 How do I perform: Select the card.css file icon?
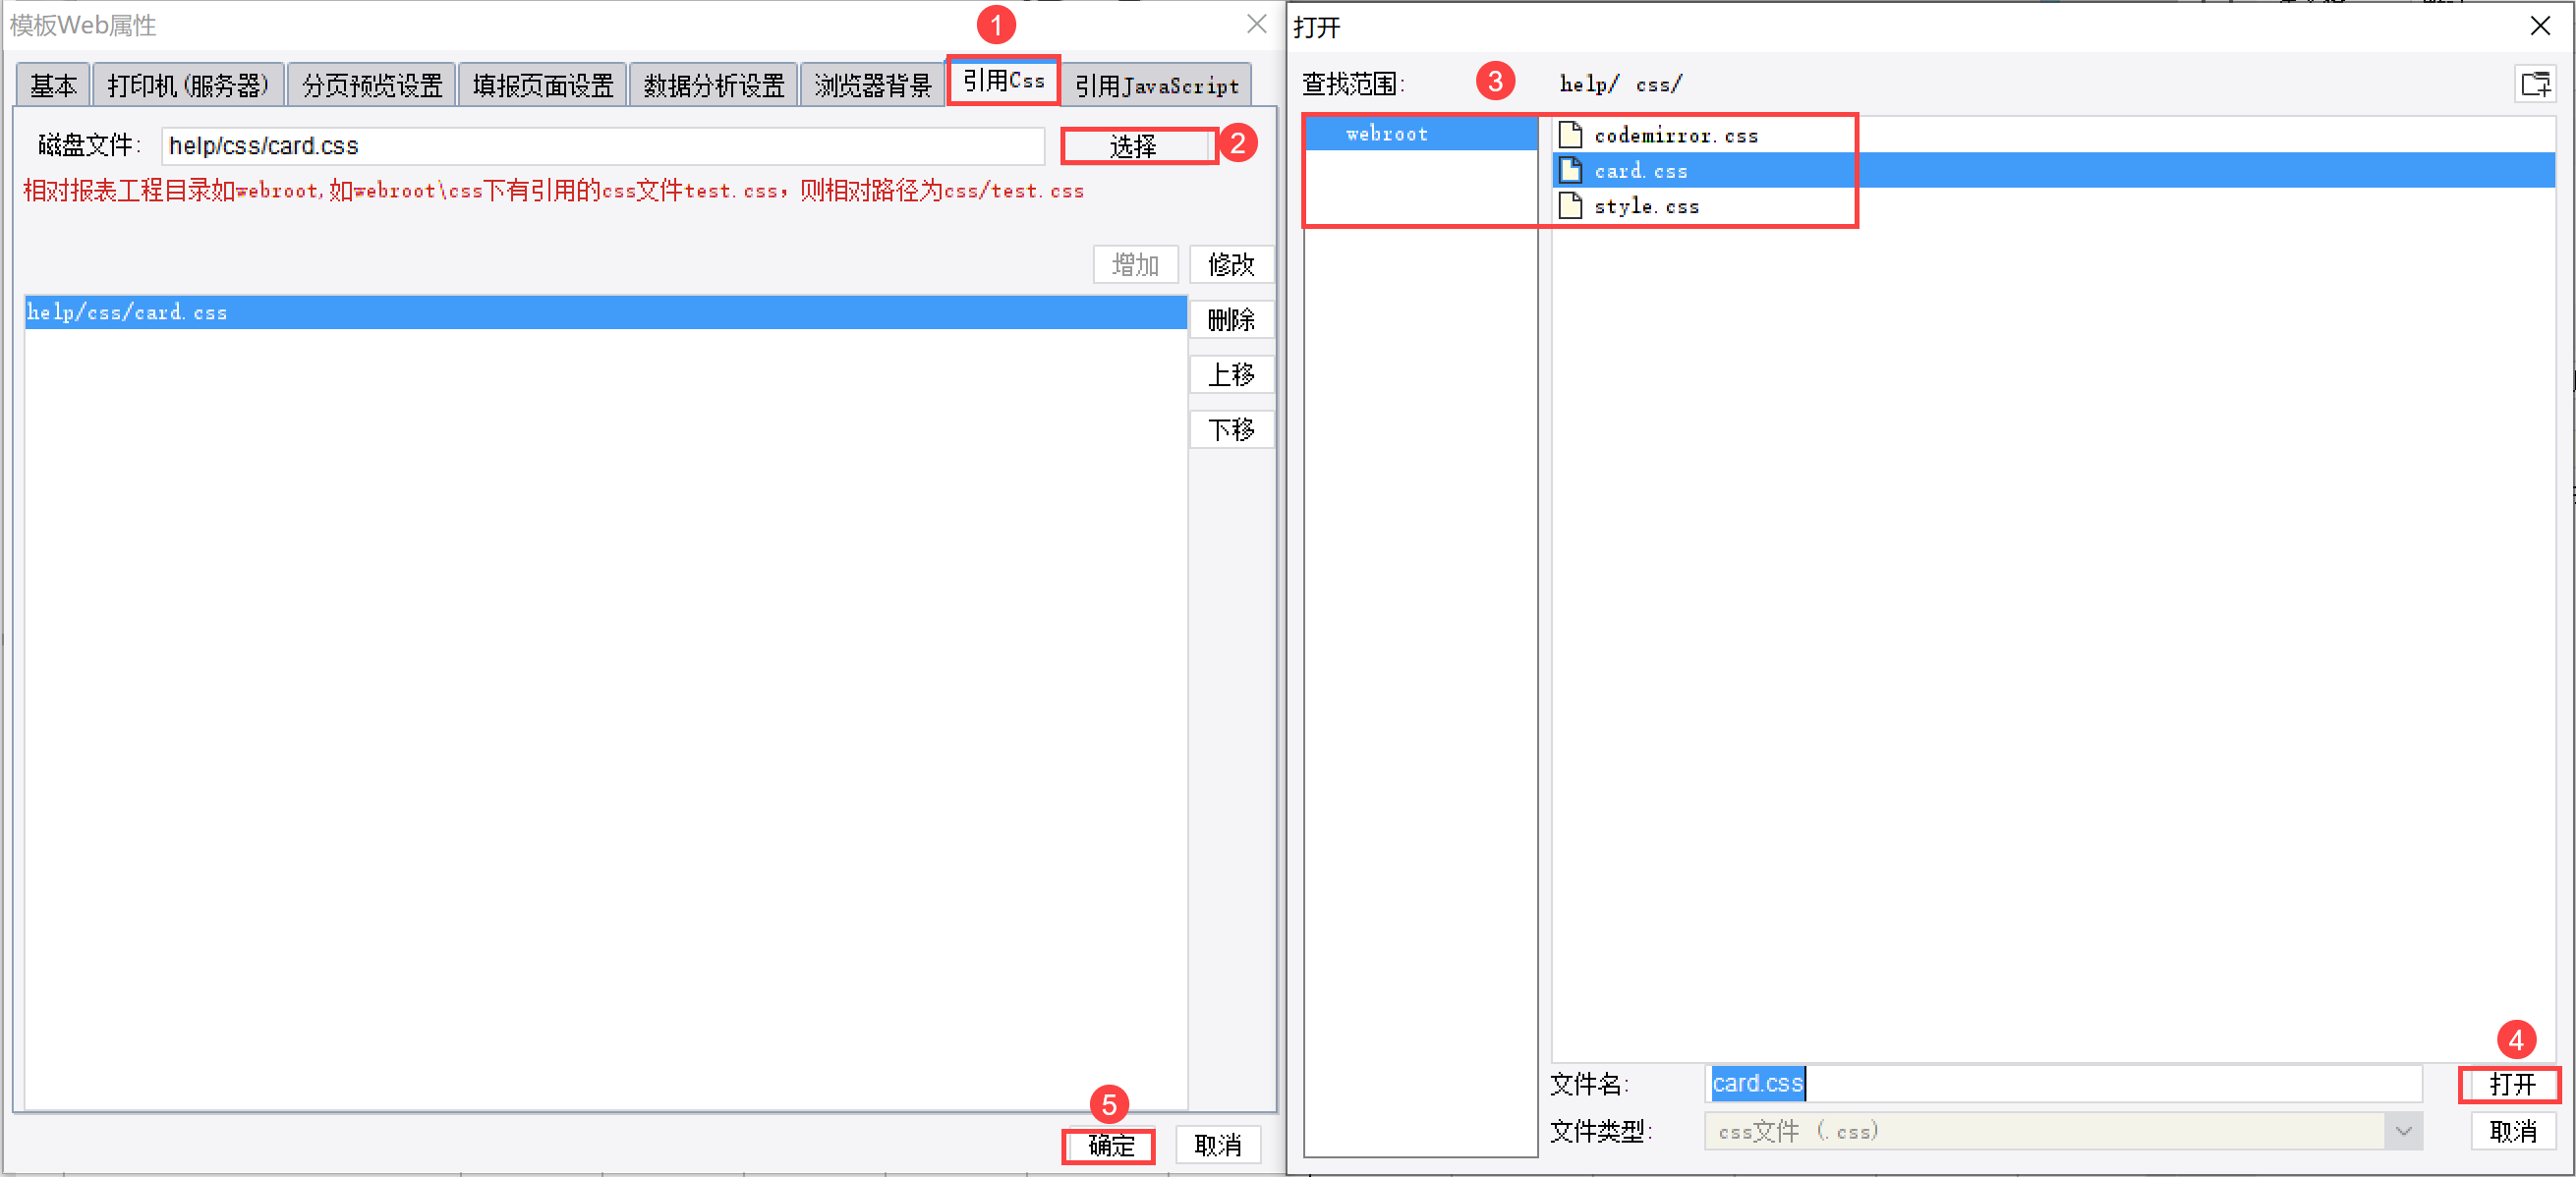pyautogui.click(x=1570, y=170)
